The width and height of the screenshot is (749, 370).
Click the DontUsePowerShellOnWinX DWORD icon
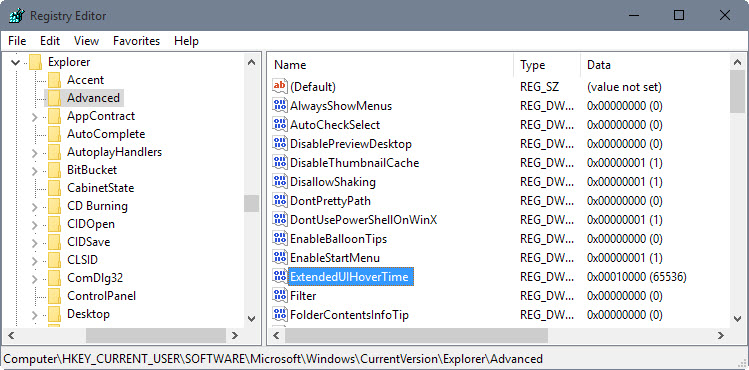tap(279, 220)
